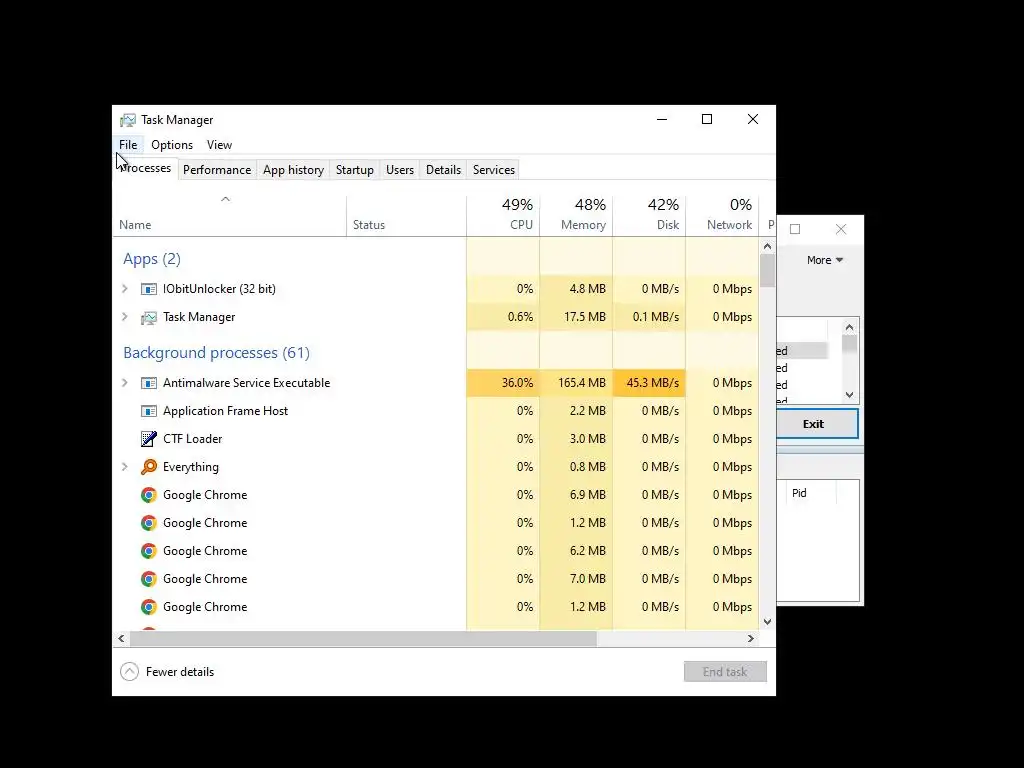
Task: Click the 0.6% CPU value for Task Manager
Action: [520, 317]
